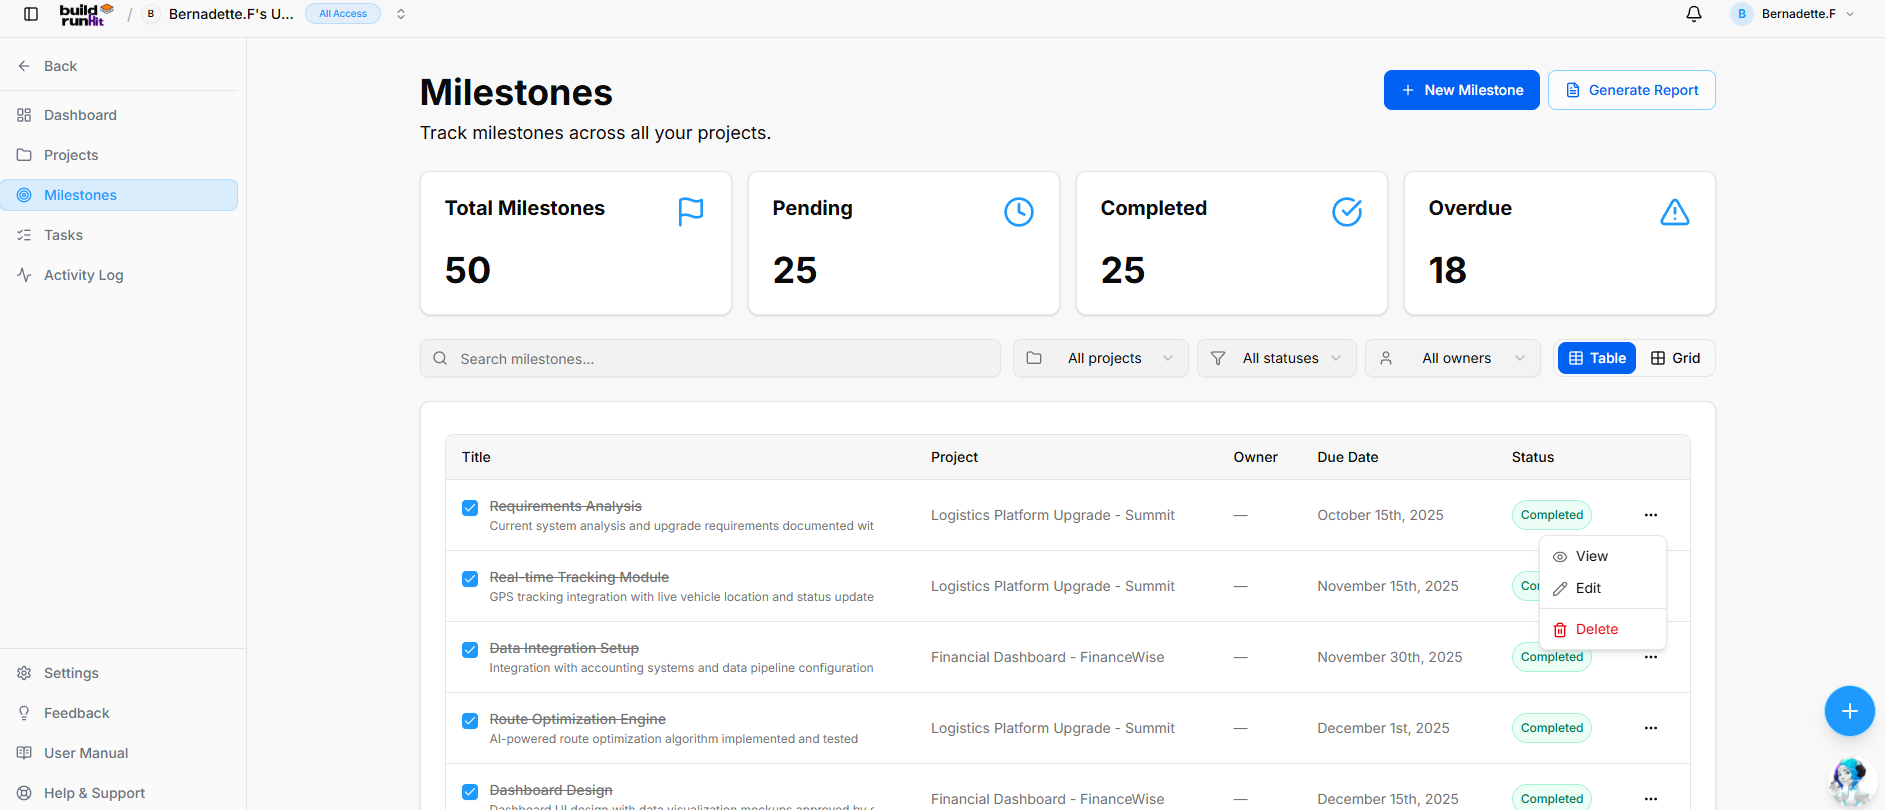Click the Generate Report button
1885x810 pixels.
point(1632,90)
